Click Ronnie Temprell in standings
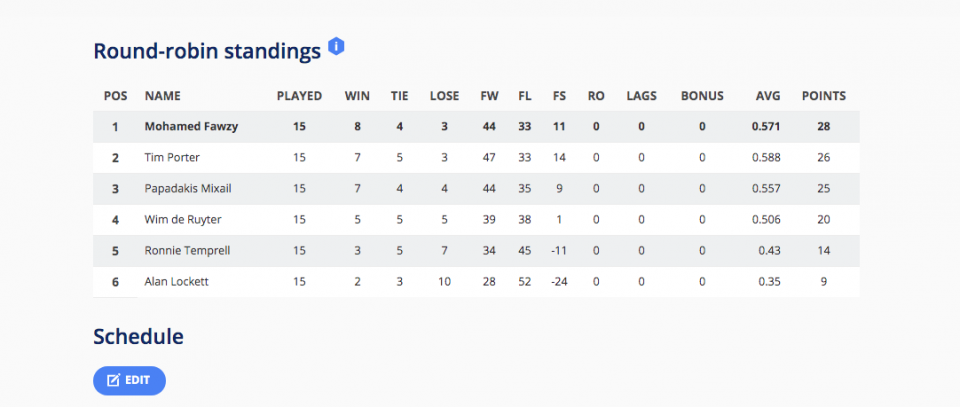The height and width of the screenshot is (407, 960). pos(187,251)
